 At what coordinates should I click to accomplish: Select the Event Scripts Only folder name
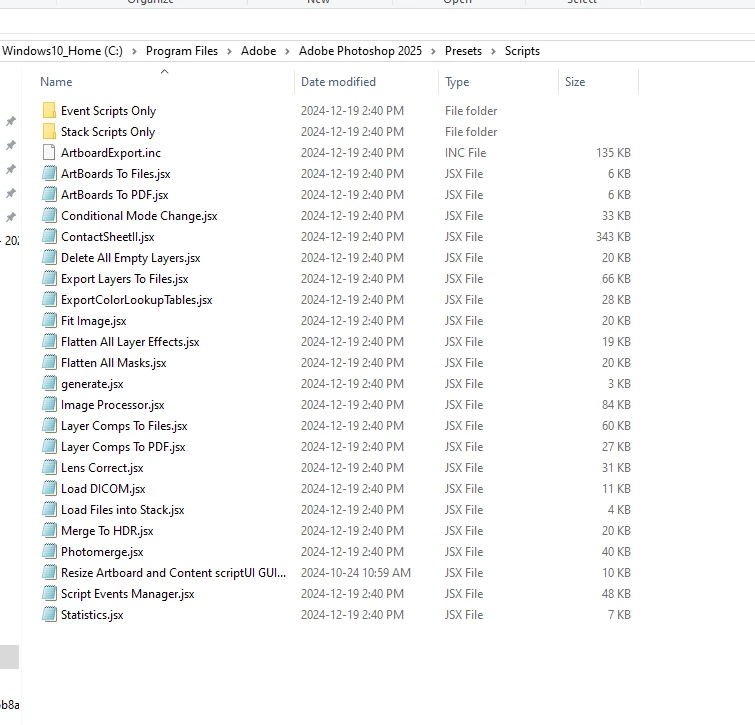(x=108, y=111)
